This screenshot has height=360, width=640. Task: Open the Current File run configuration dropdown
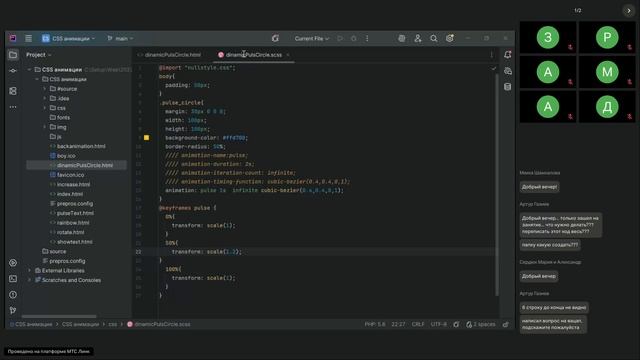[312, 38]
